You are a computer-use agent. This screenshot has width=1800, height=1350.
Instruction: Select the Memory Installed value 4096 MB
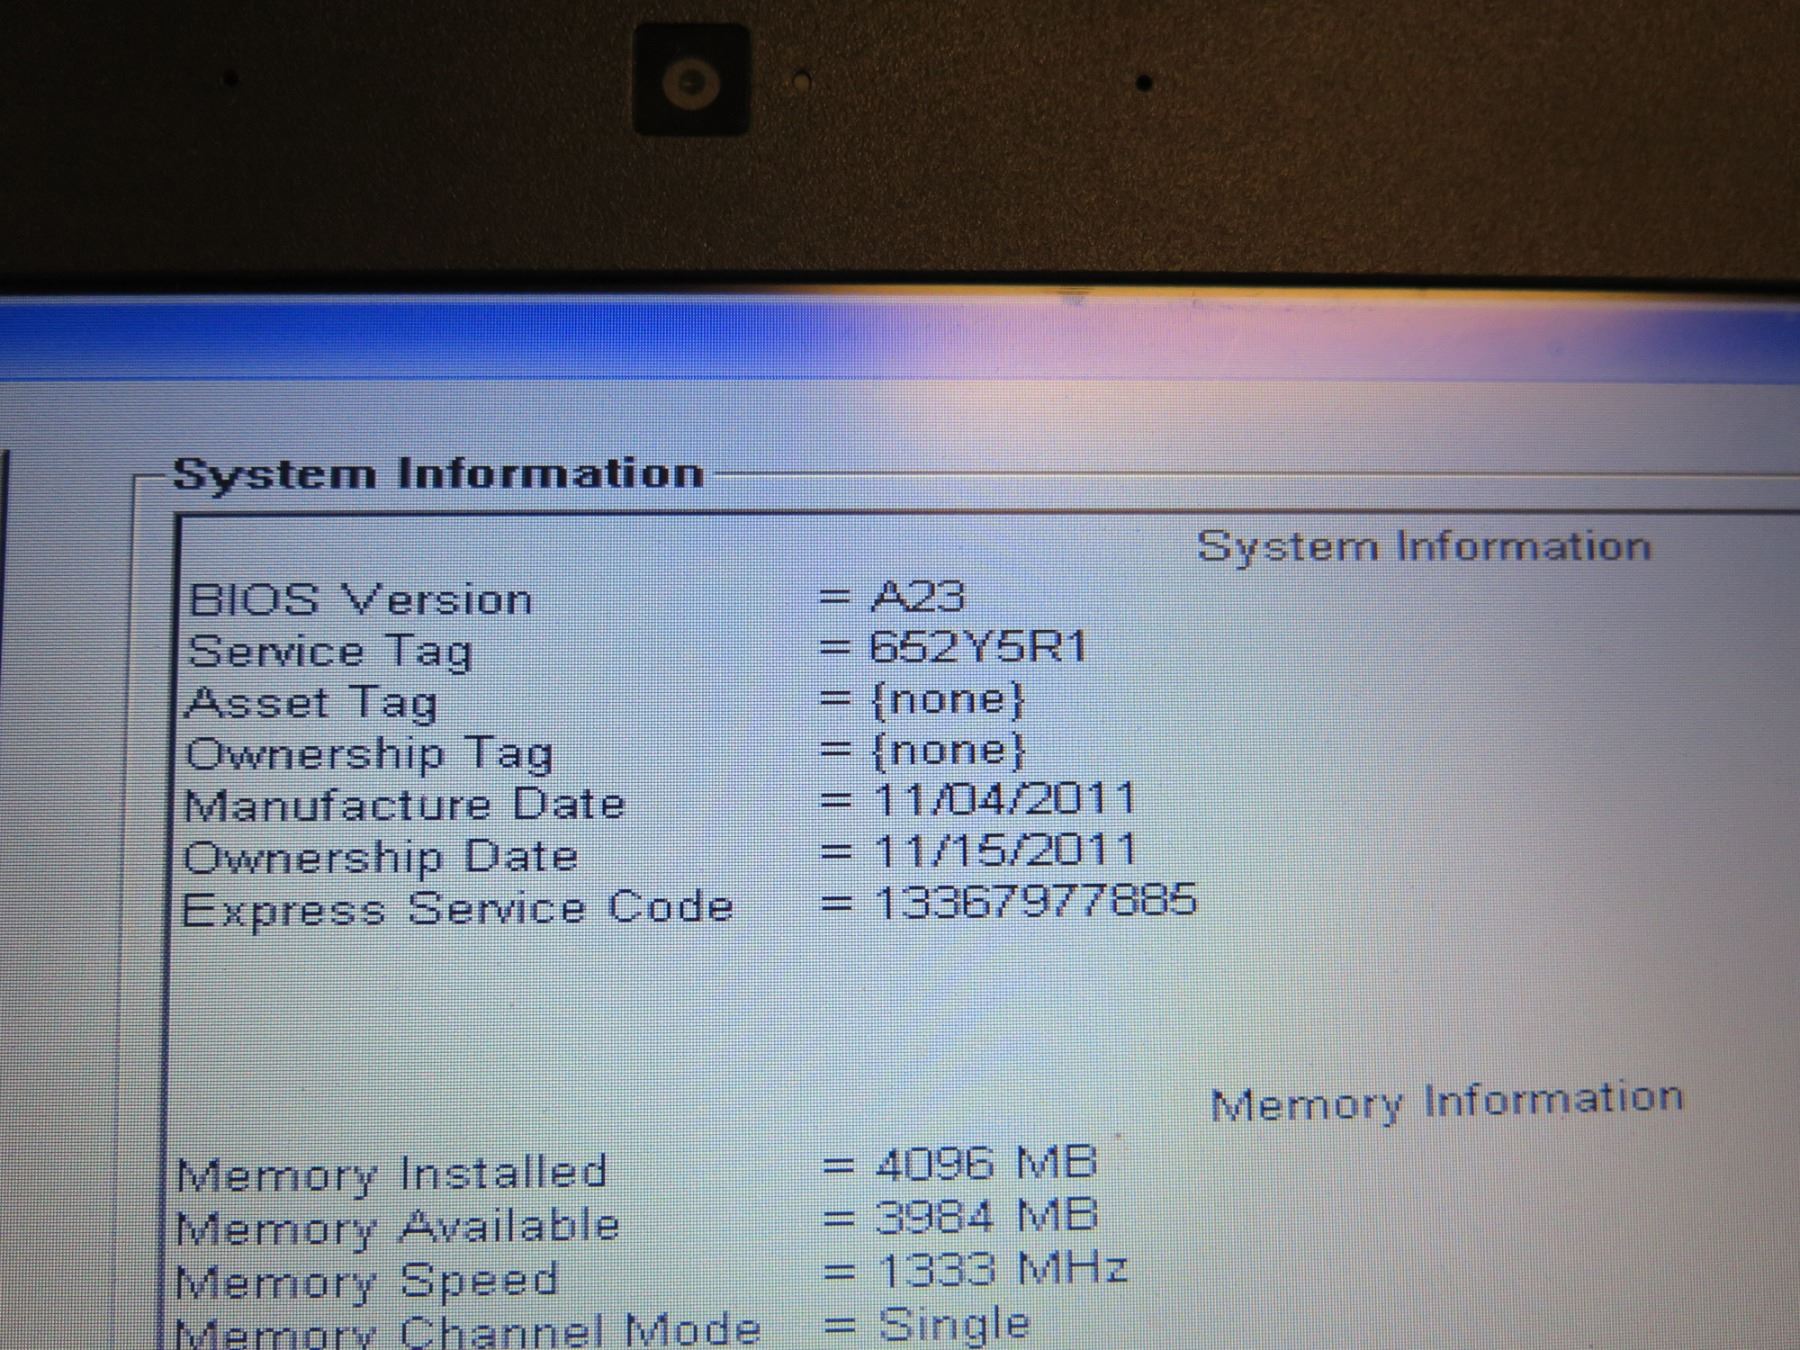pyautogui.click(x=986, y=1163)
